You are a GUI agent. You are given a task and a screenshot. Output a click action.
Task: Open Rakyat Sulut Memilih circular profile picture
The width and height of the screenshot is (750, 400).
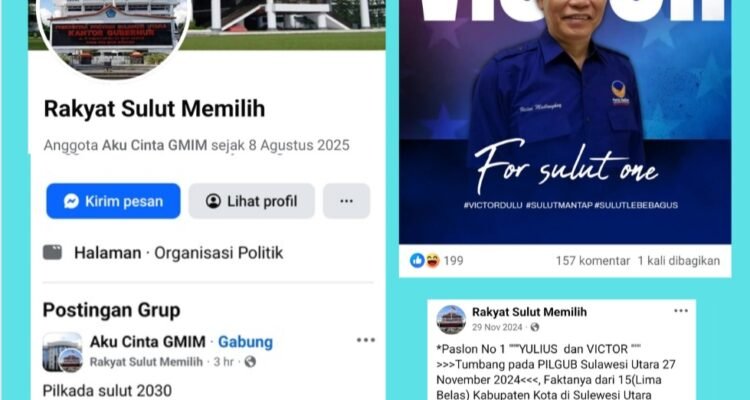click(114, 37)
